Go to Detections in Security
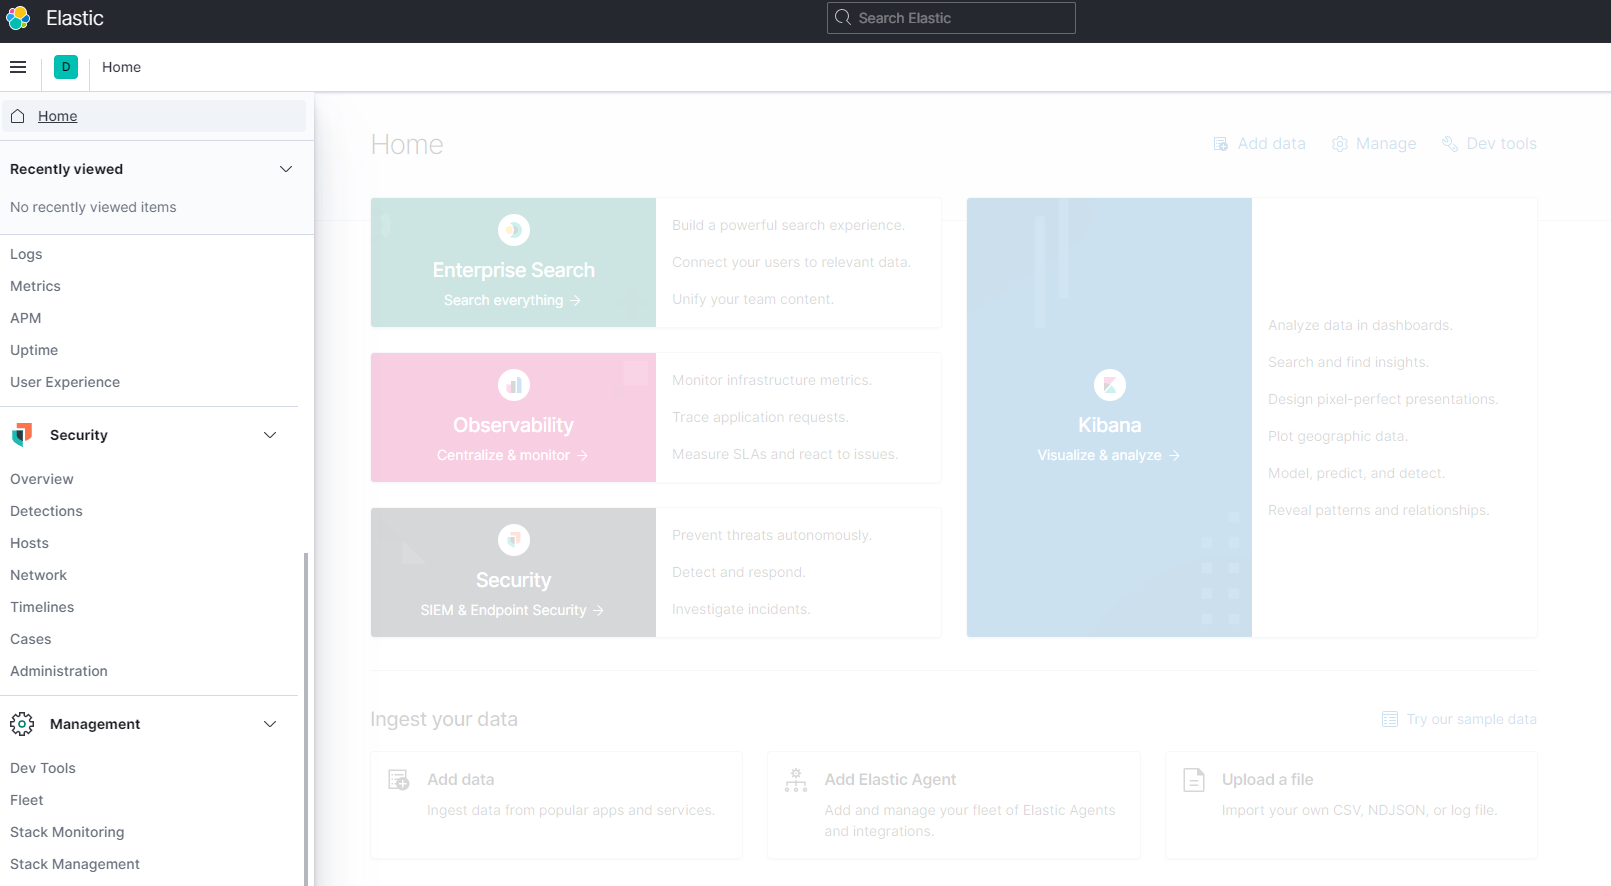1611x886 pixels. click(x=46, y=511)
